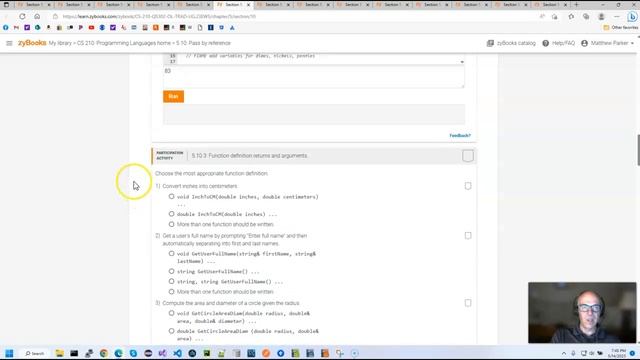Click the presenter webcam thumbnail
Viewport: 640px width, 360px height.
582,313
